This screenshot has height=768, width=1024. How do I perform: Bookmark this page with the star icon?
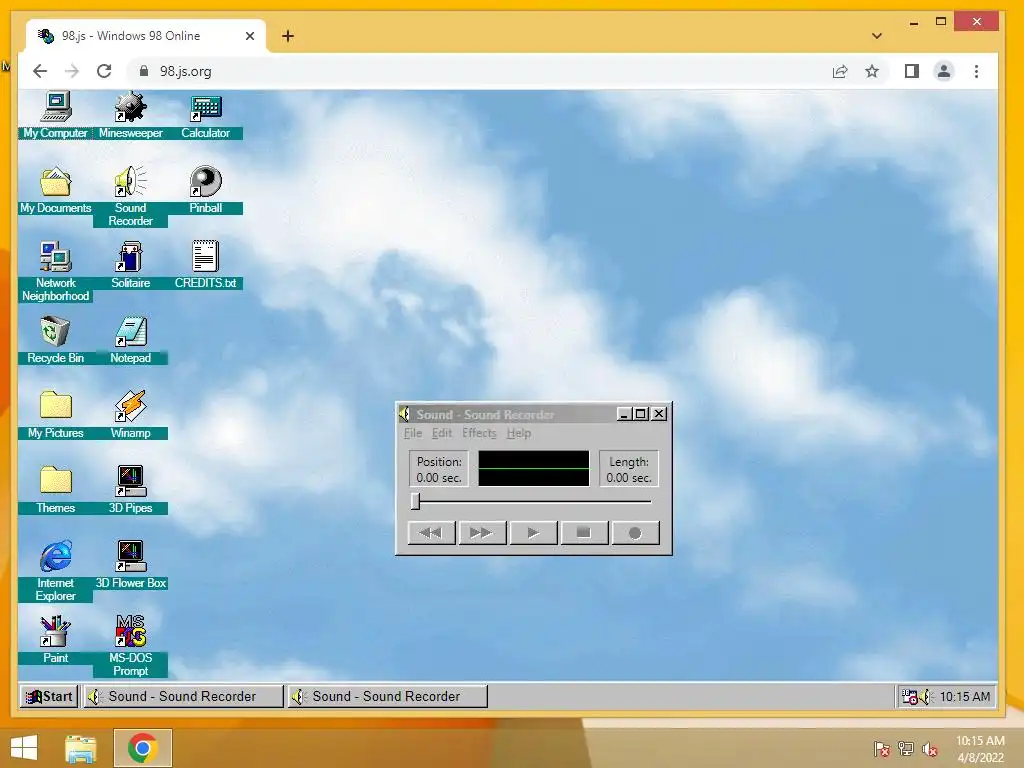[x=872, y=71]
